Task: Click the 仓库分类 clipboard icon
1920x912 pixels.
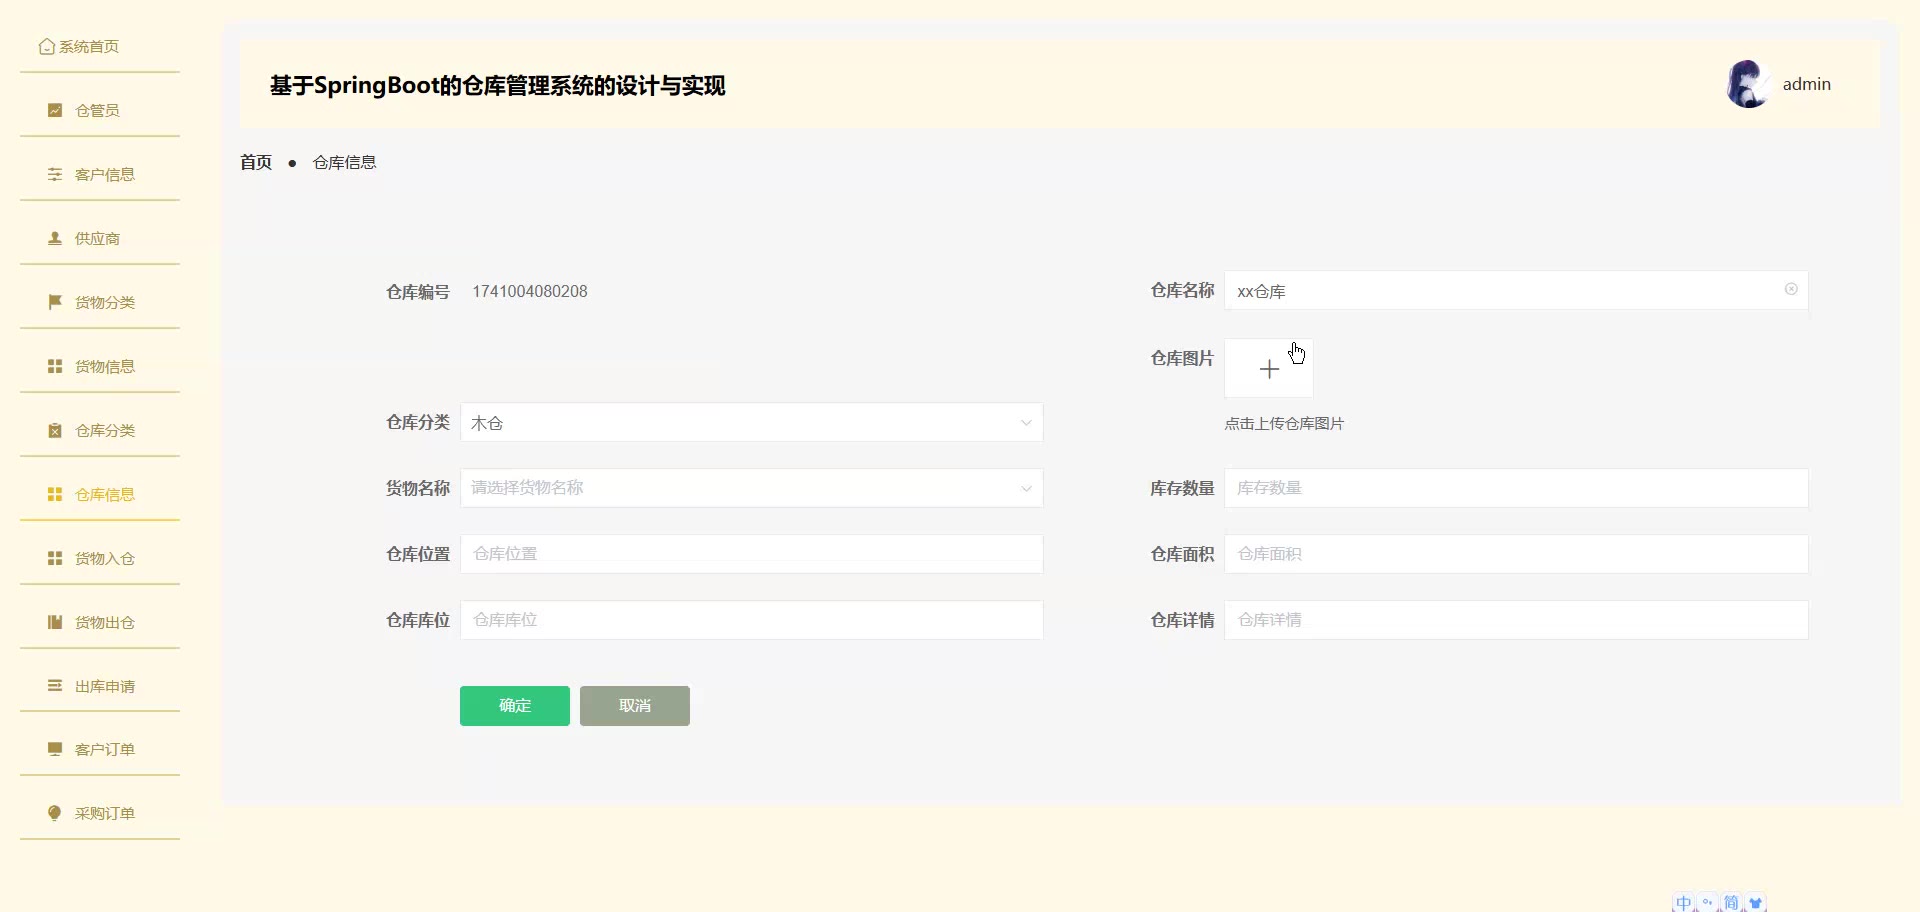Action: pyautogui.click(x=55, y=430)
